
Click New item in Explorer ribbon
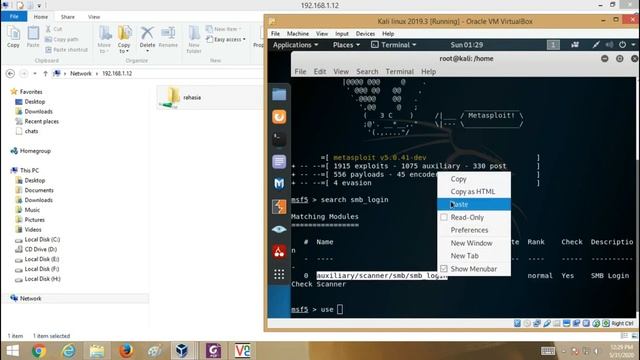coord(223,29)
